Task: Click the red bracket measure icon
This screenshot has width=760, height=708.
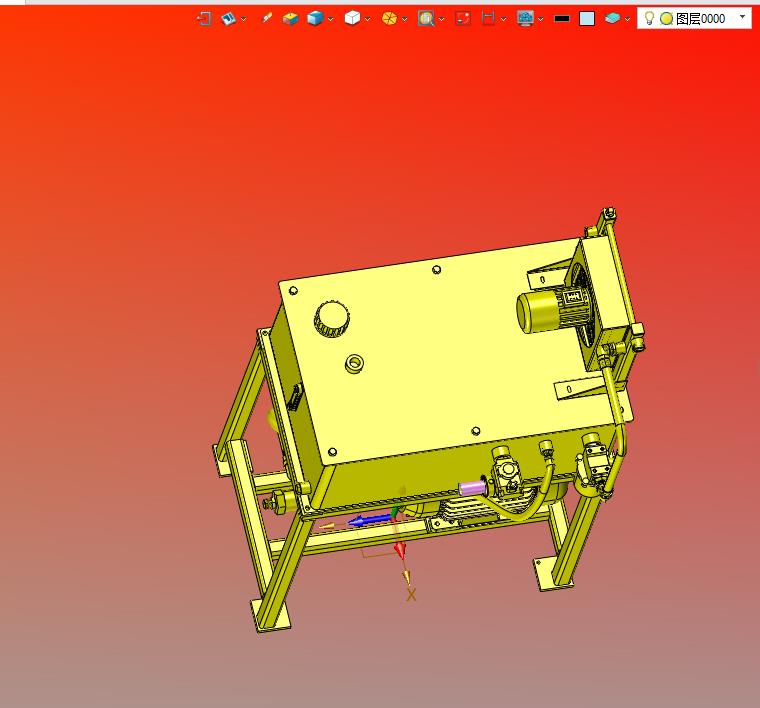Action: click(x=489, y=18)
